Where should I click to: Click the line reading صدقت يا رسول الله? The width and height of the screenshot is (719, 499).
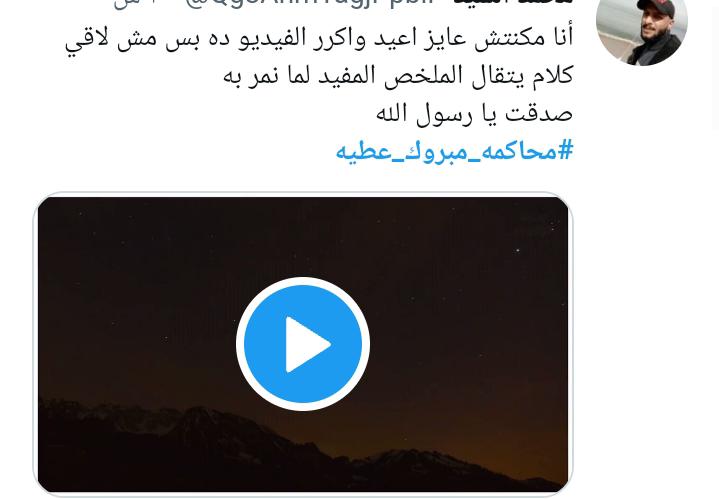(x=474, y=114)
